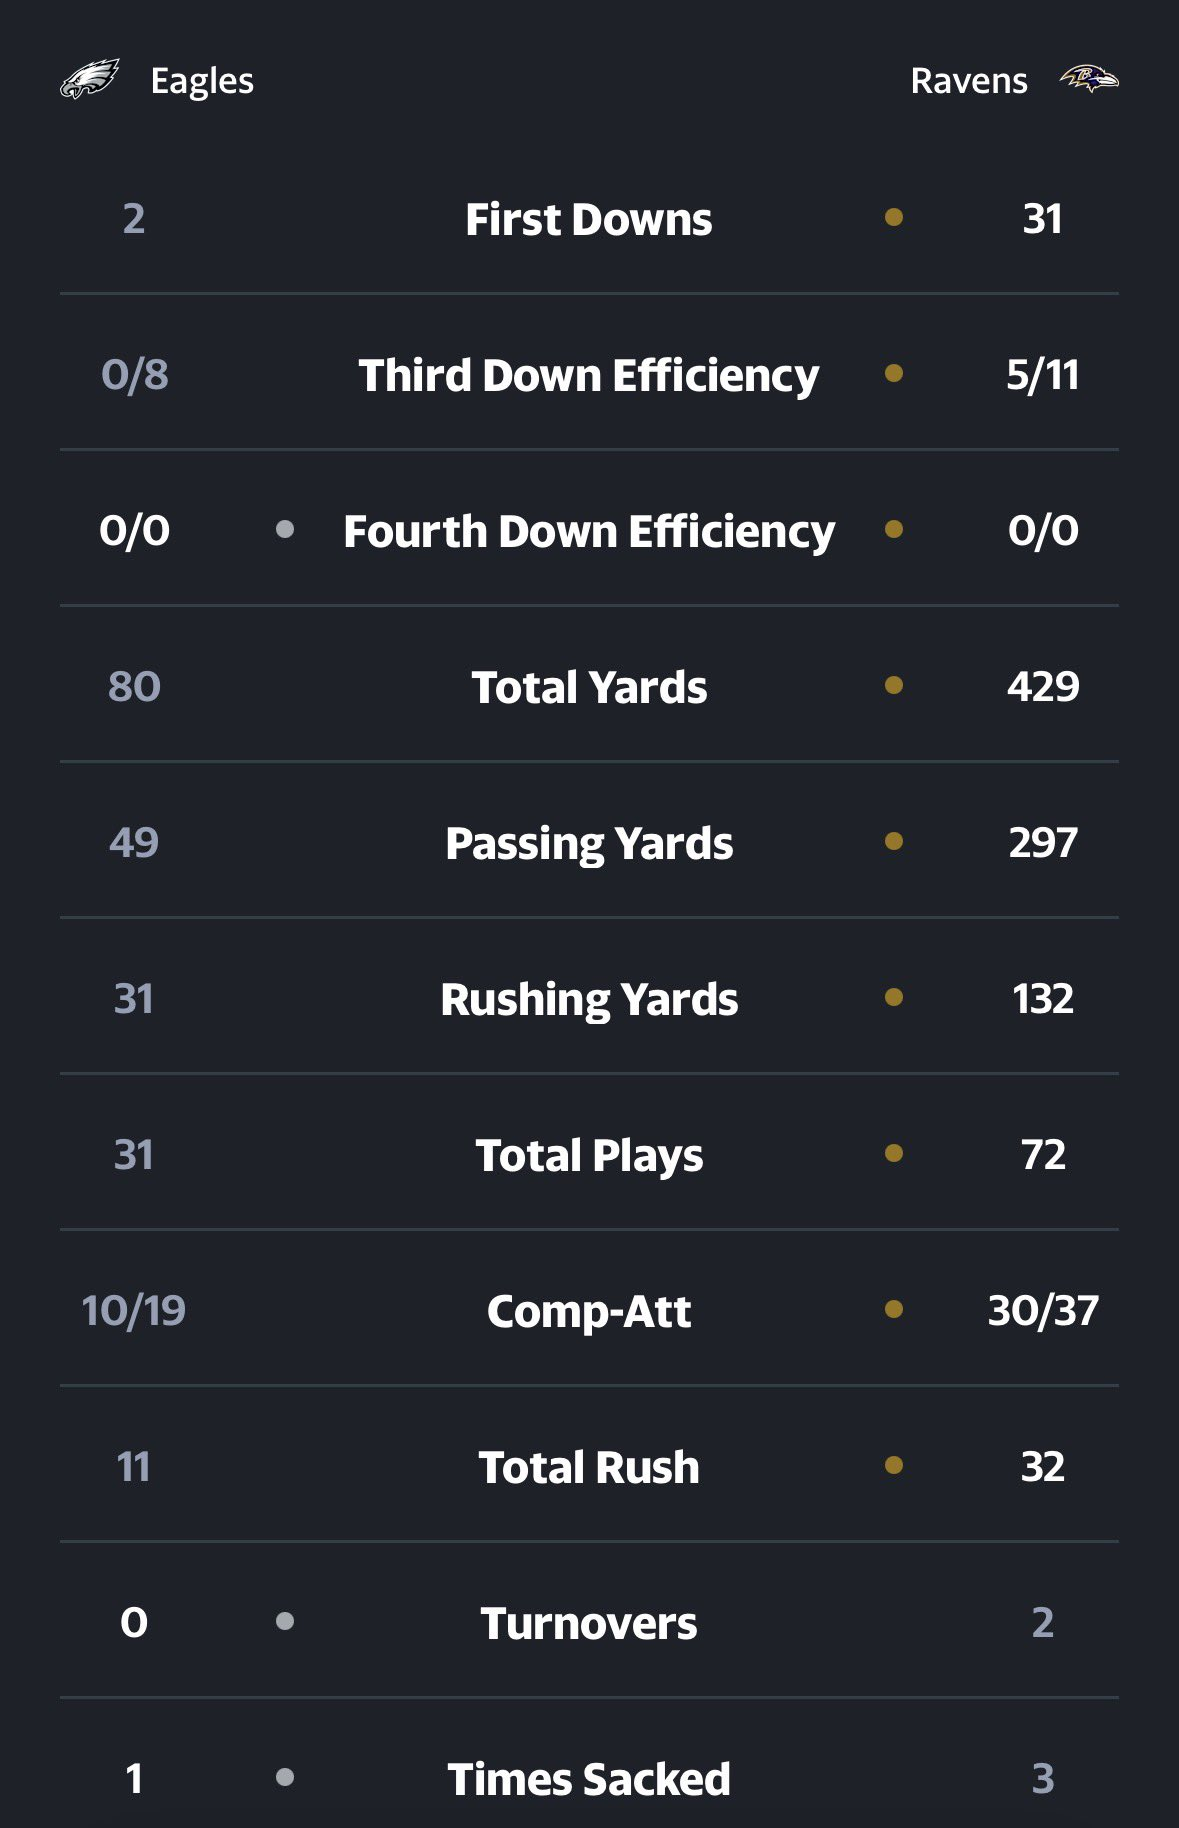1179x1828 pixels.
Task: Select the gold dot beside First Downs
Action: (x=894, y=217)
